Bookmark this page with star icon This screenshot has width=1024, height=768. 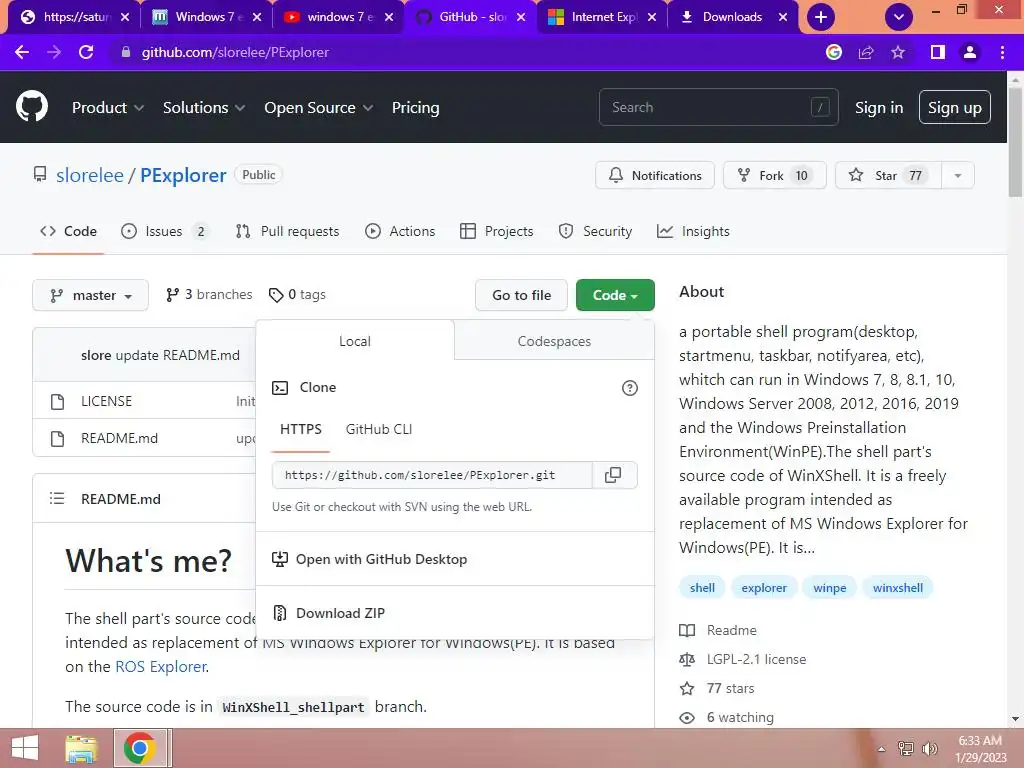[x=898, y=52]
